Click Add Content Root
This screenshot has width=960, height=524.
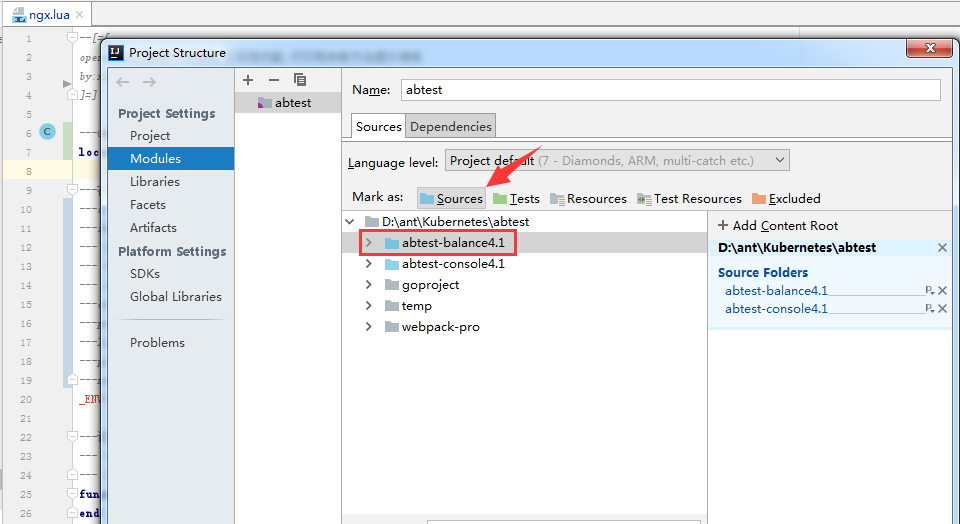[778, 226]
